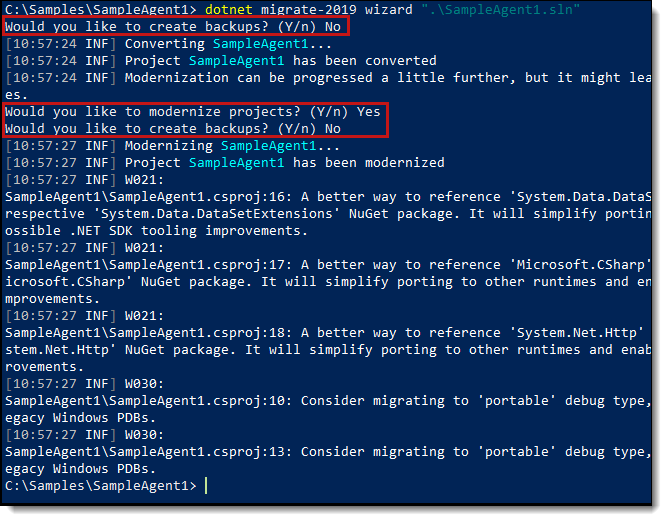Click the blinking cursor at final prompt
The image size is (667, 521).
pyautogui.click(x=206, y=486)
